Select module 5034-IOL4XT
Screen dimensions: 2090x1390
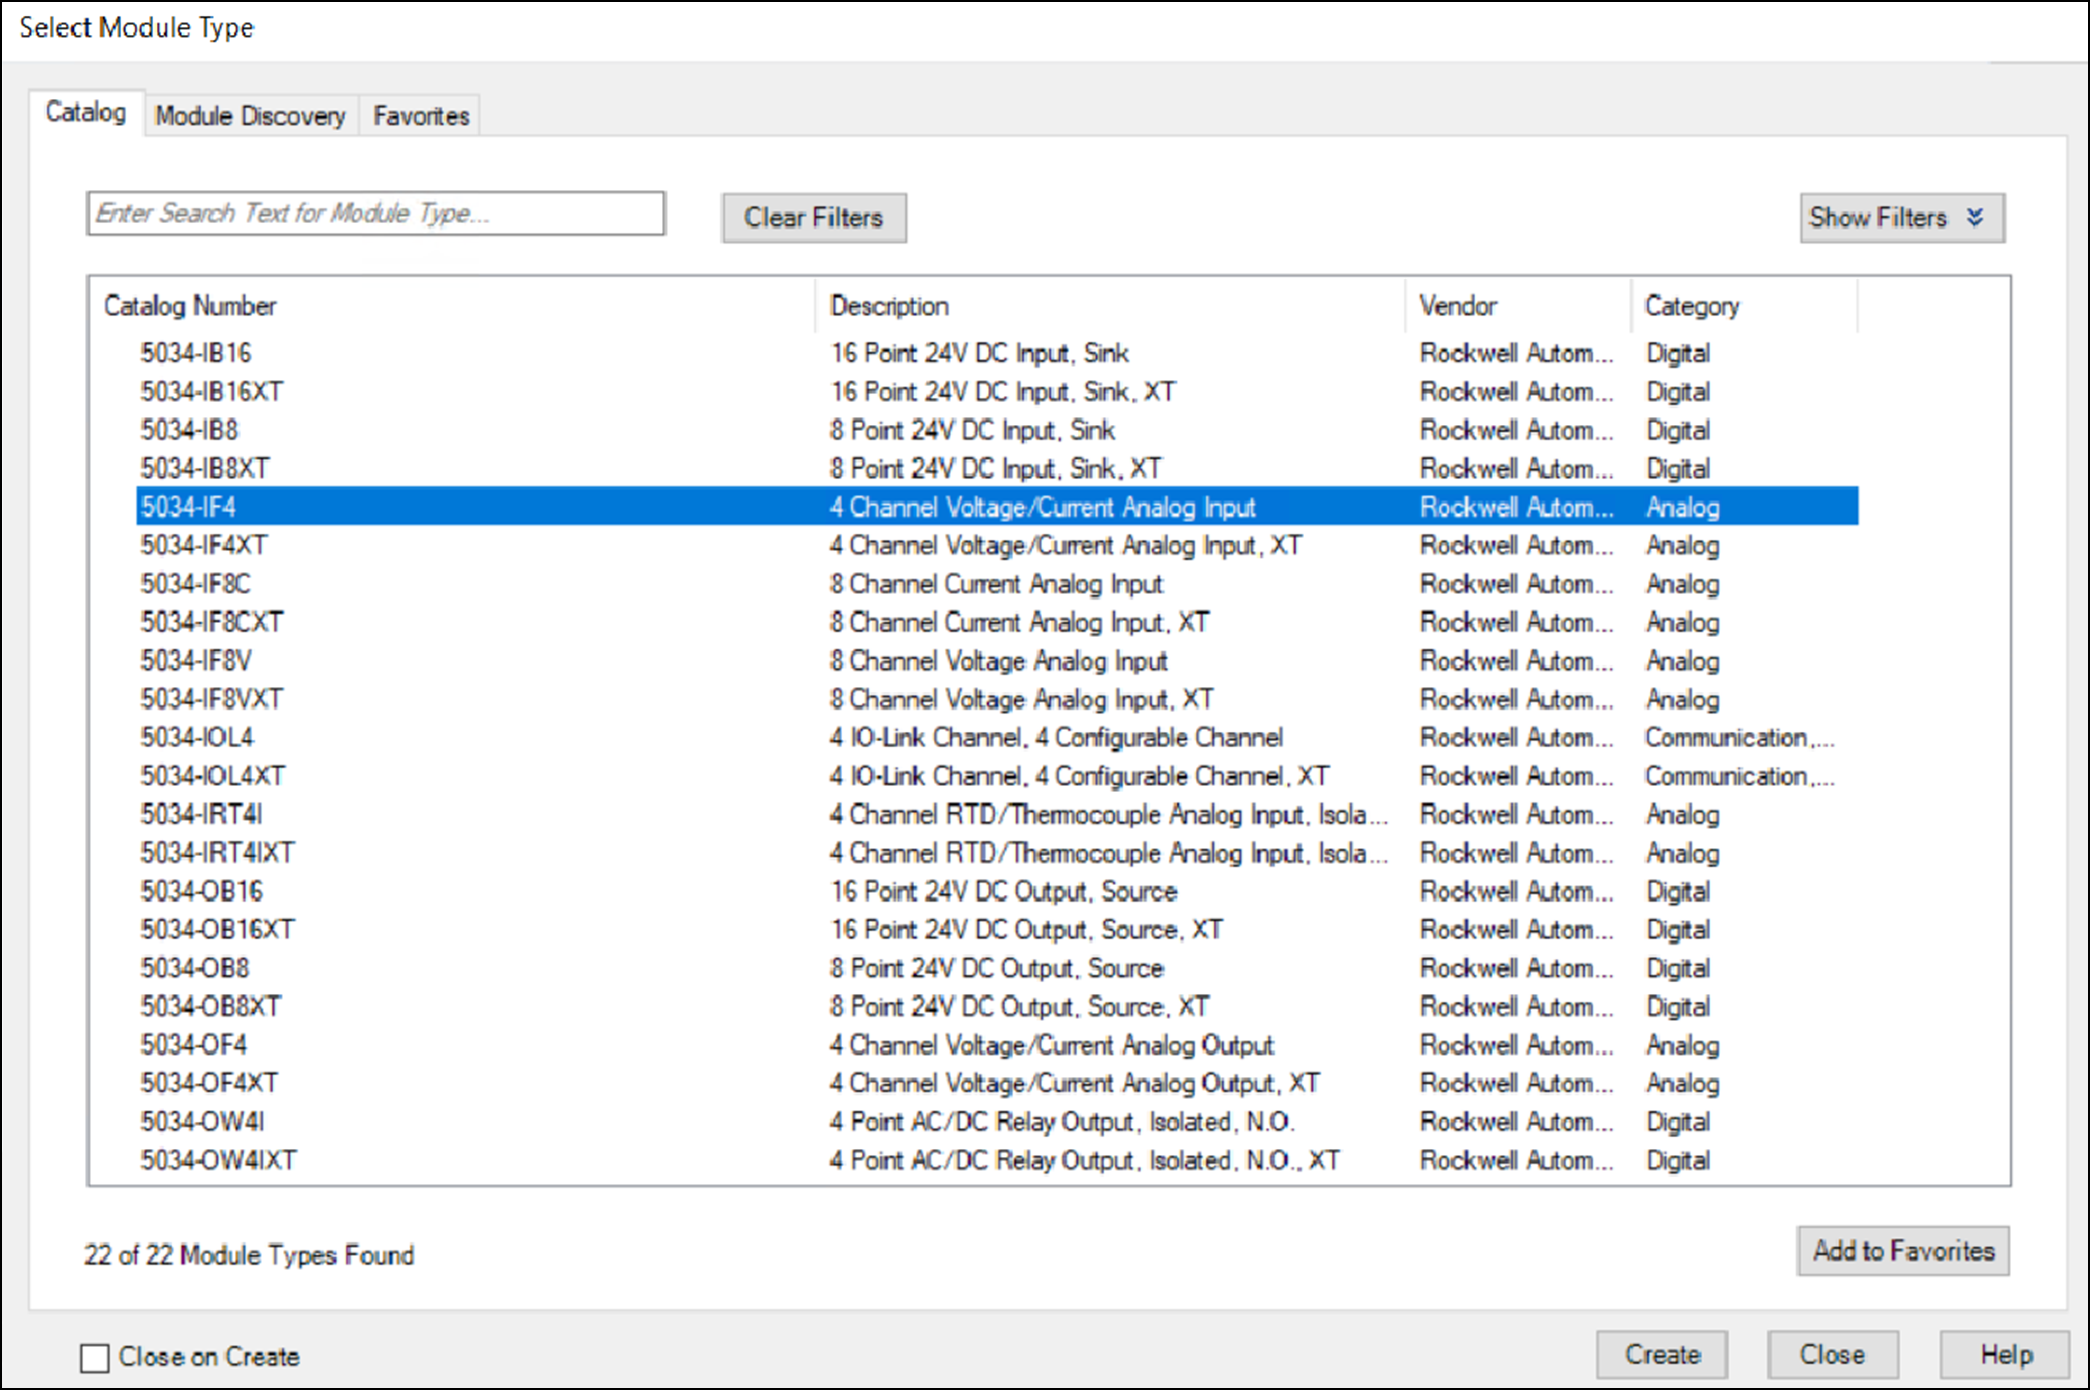[997, 776]
